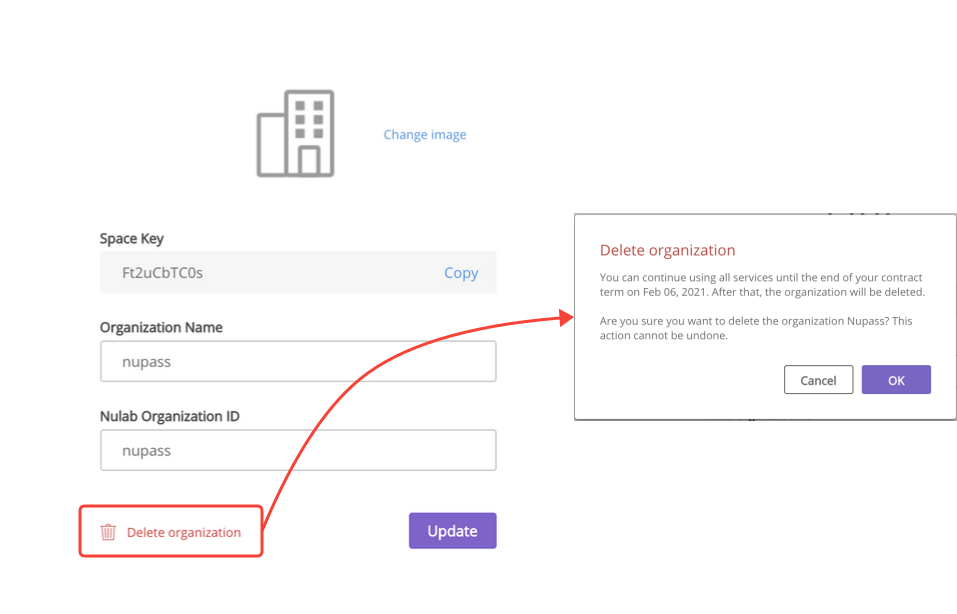Click the Delete organization dialog heading
The width and height of the screenshot is (957, 614).
pos(667,250)
